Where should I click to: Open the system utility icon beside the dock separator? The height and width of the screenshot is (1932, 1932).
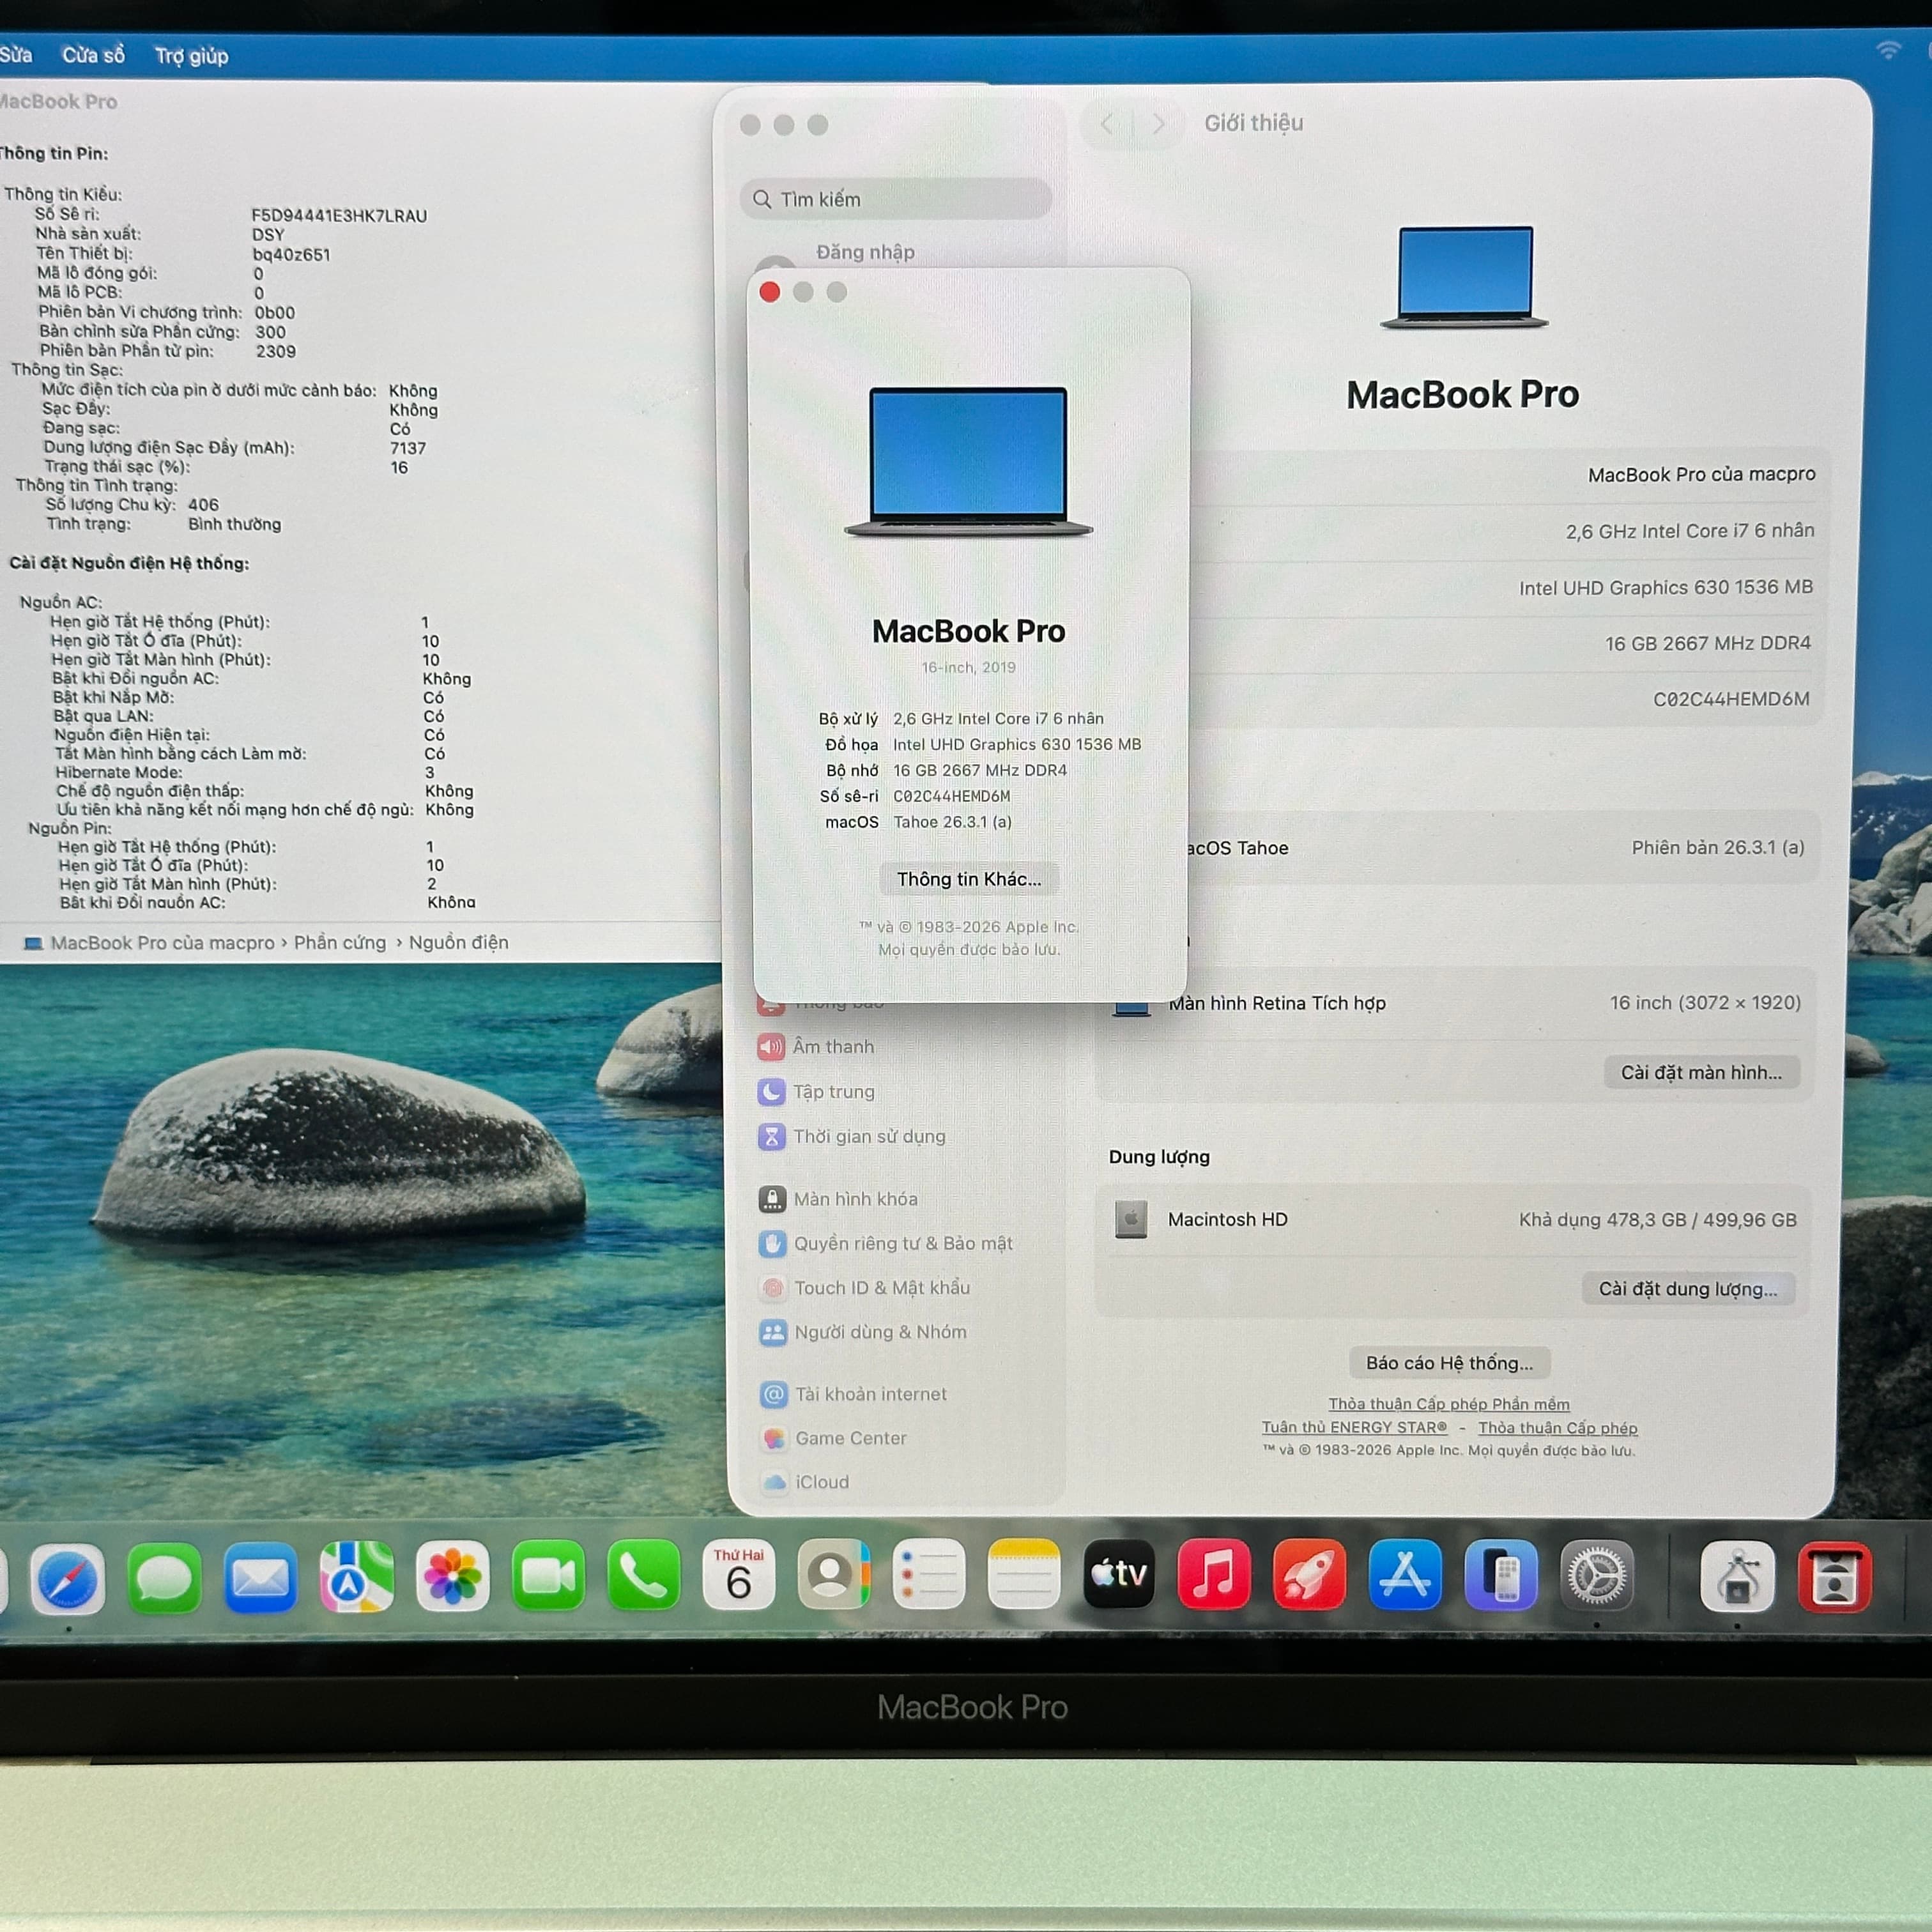[x=1738, y=1577]
